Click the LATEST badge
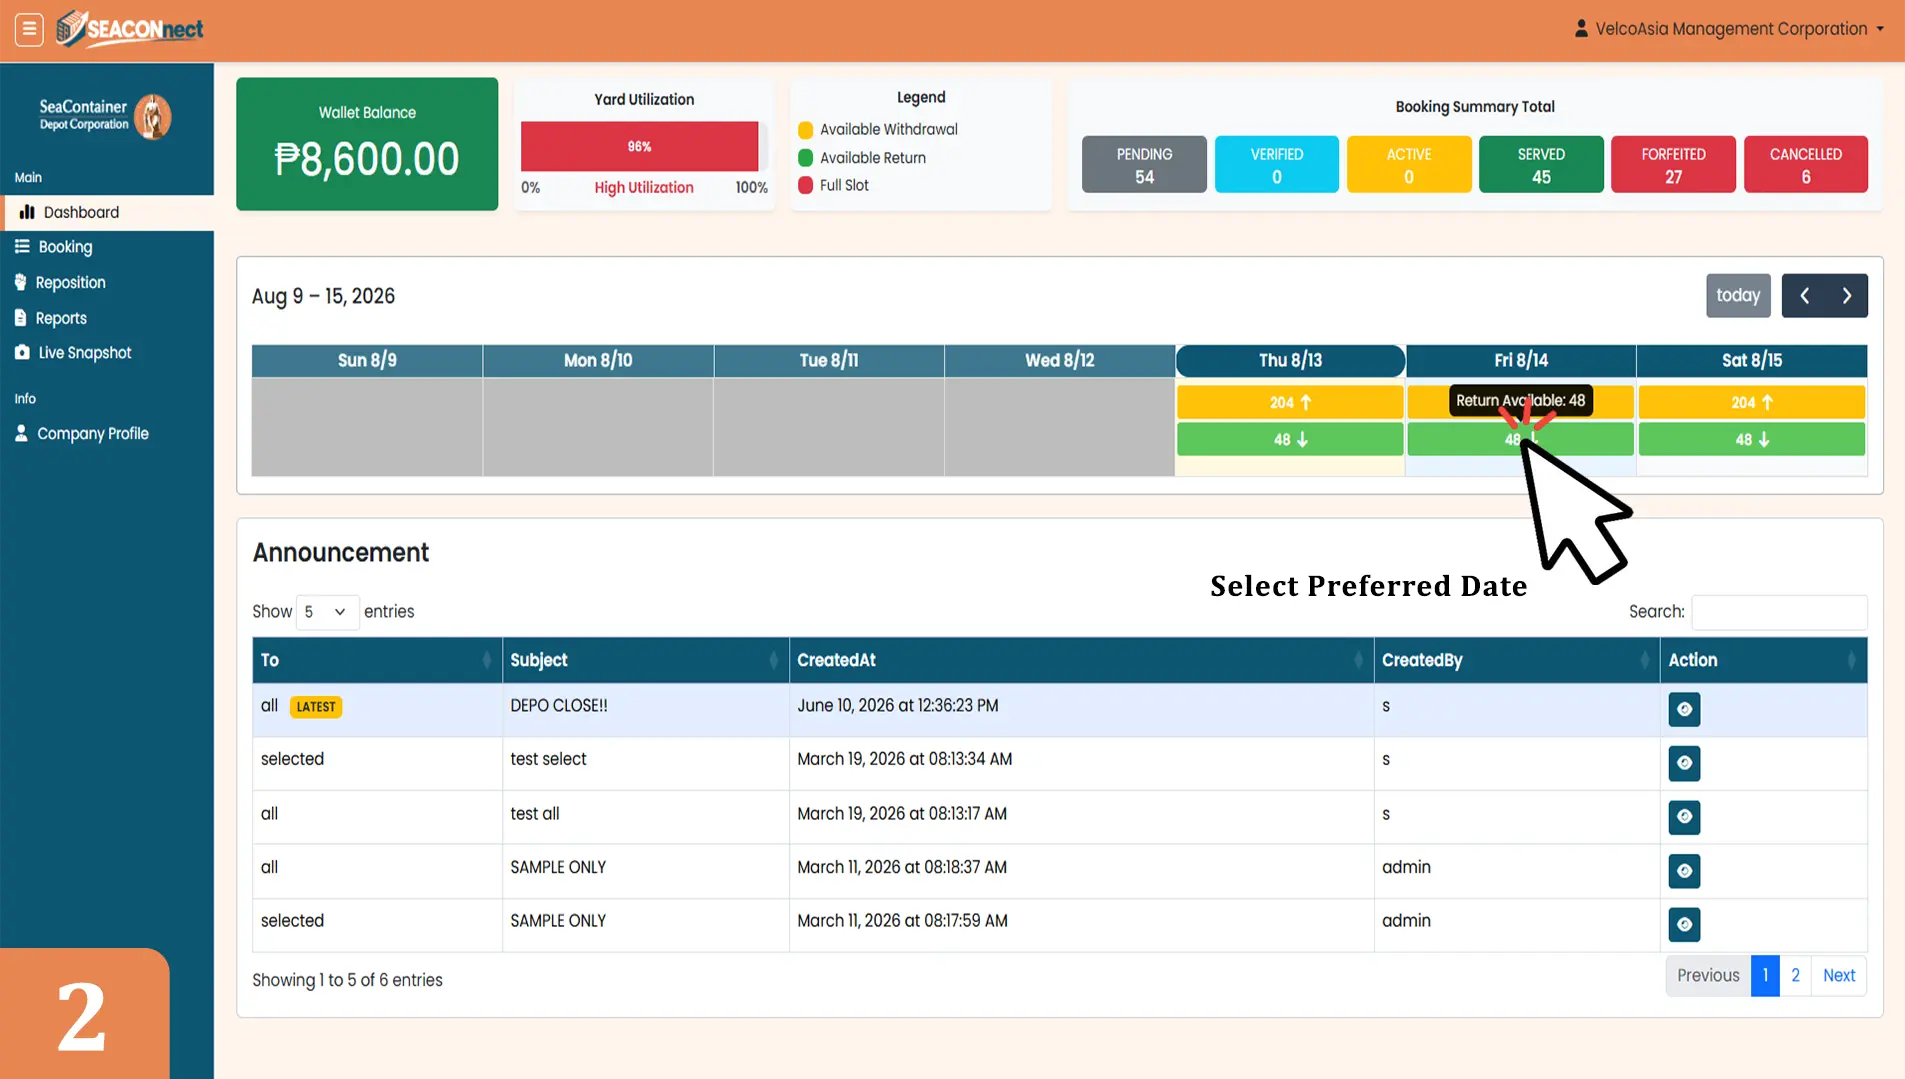 (316, 707)
